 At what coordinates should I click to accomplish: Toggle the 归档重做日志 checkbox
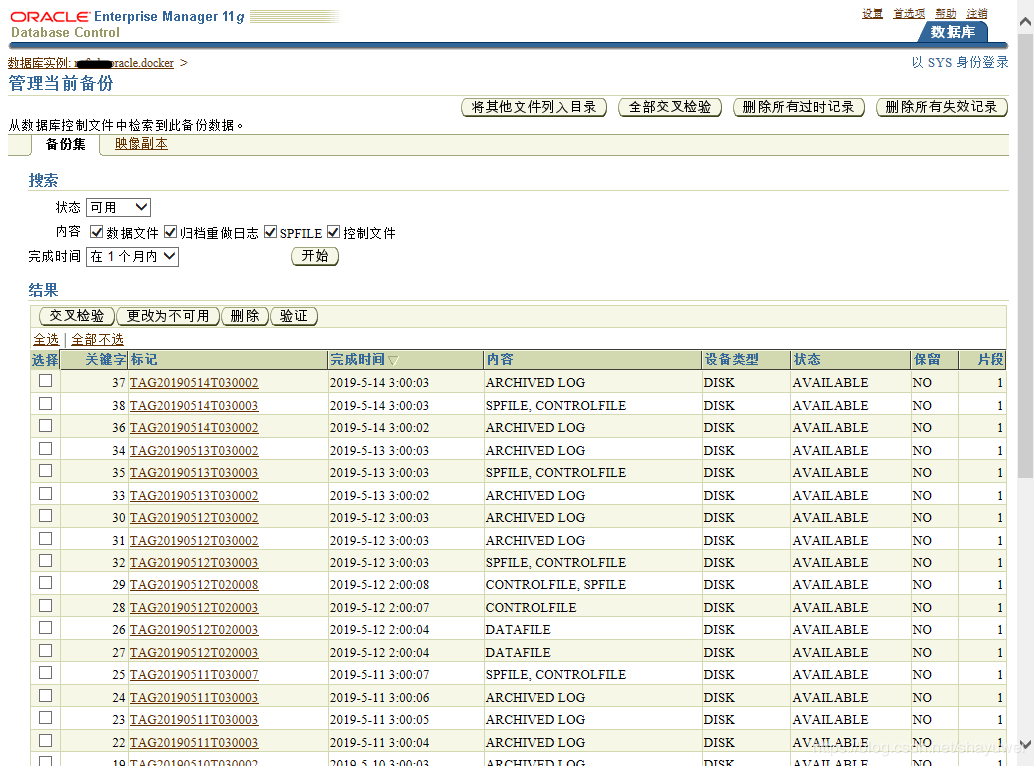click(170, 232)
